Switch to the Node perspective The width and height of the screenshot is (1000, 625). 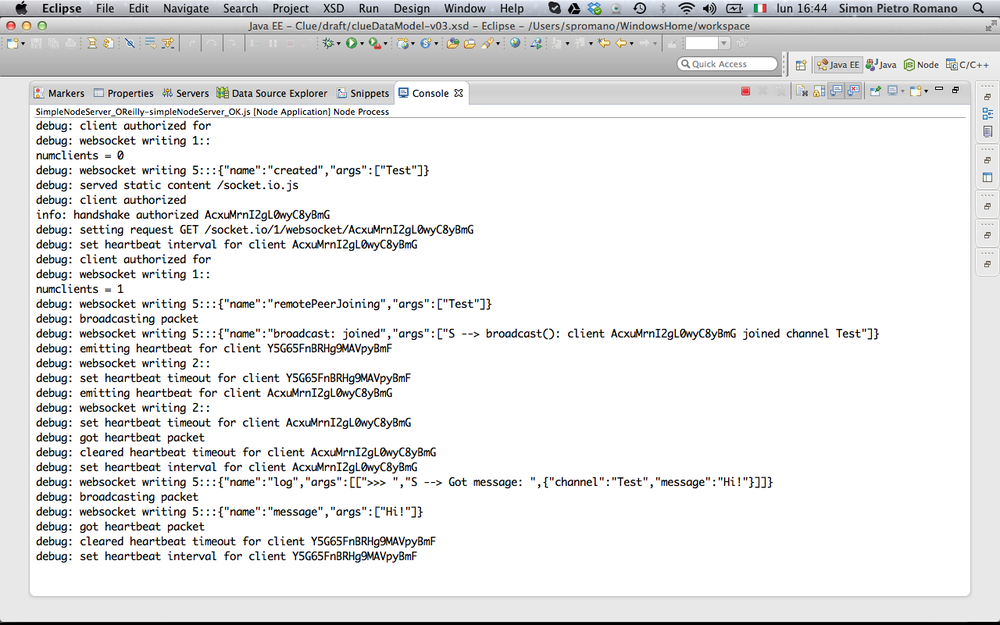921,65
